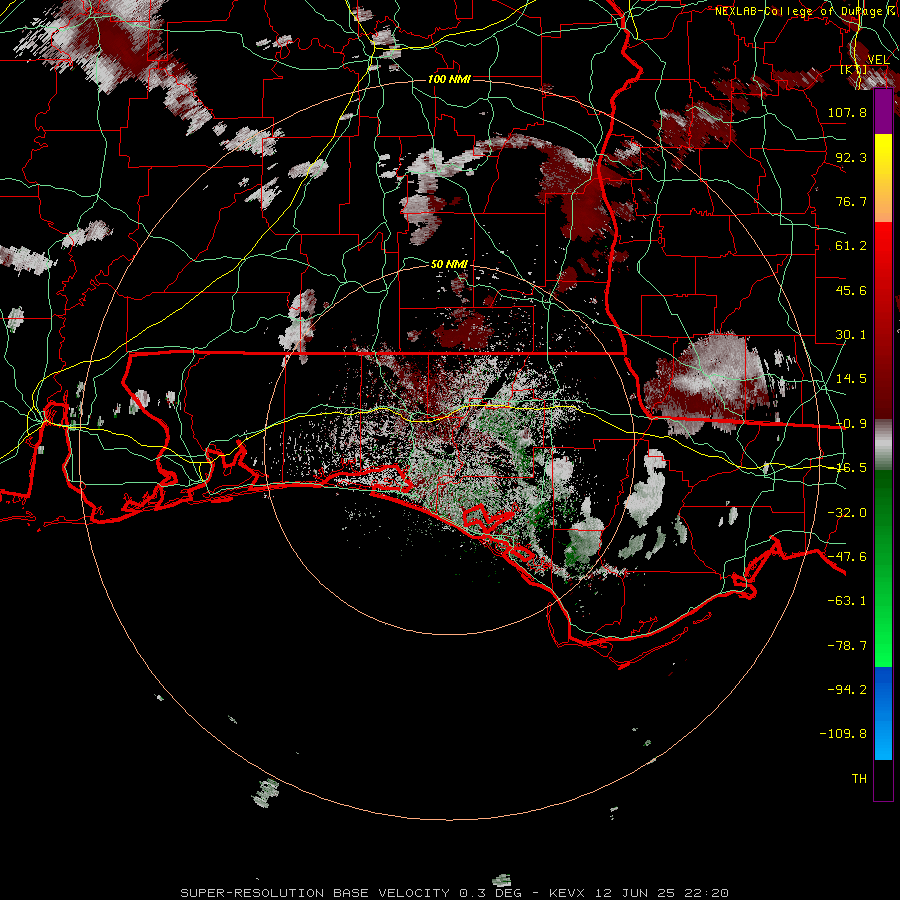
Task: Click the Super-Resolution Base Velocity caption
Action: (x=455, y=893)
